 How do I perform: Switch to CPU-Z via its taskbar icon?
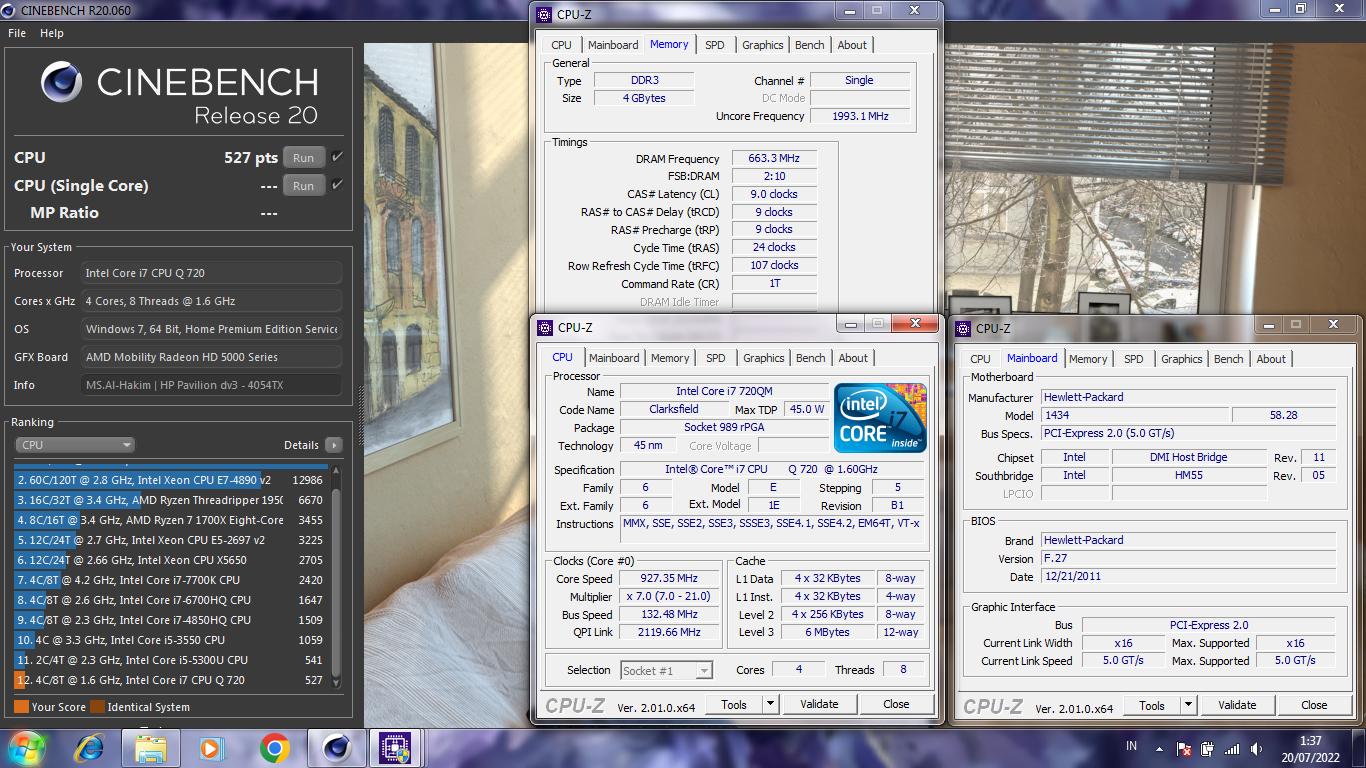pos(395,748)
